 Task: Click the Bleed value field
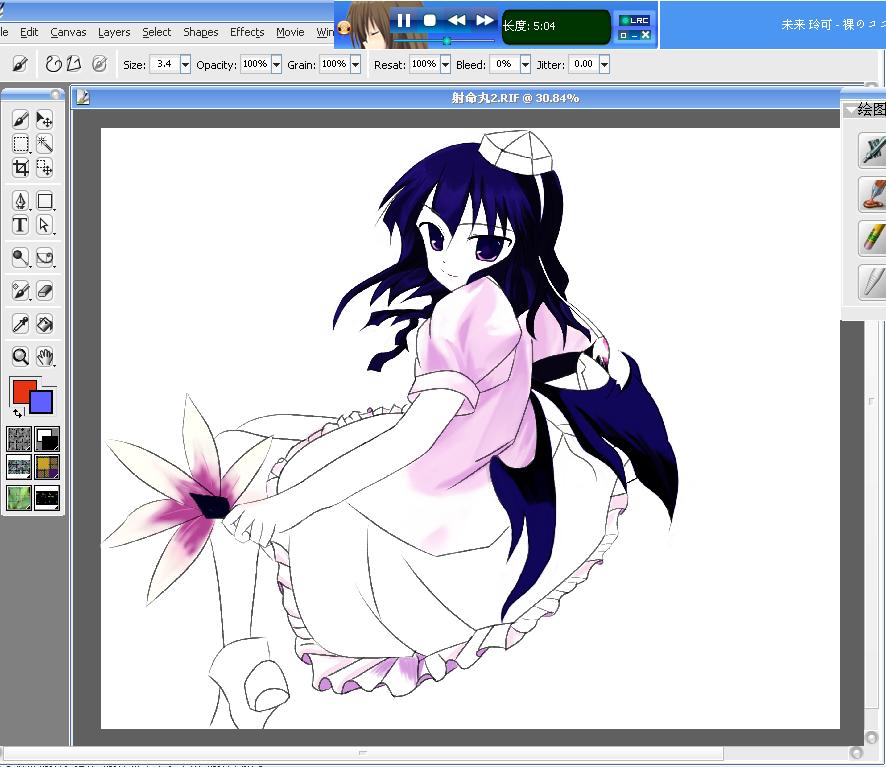(x=504, y=64)
